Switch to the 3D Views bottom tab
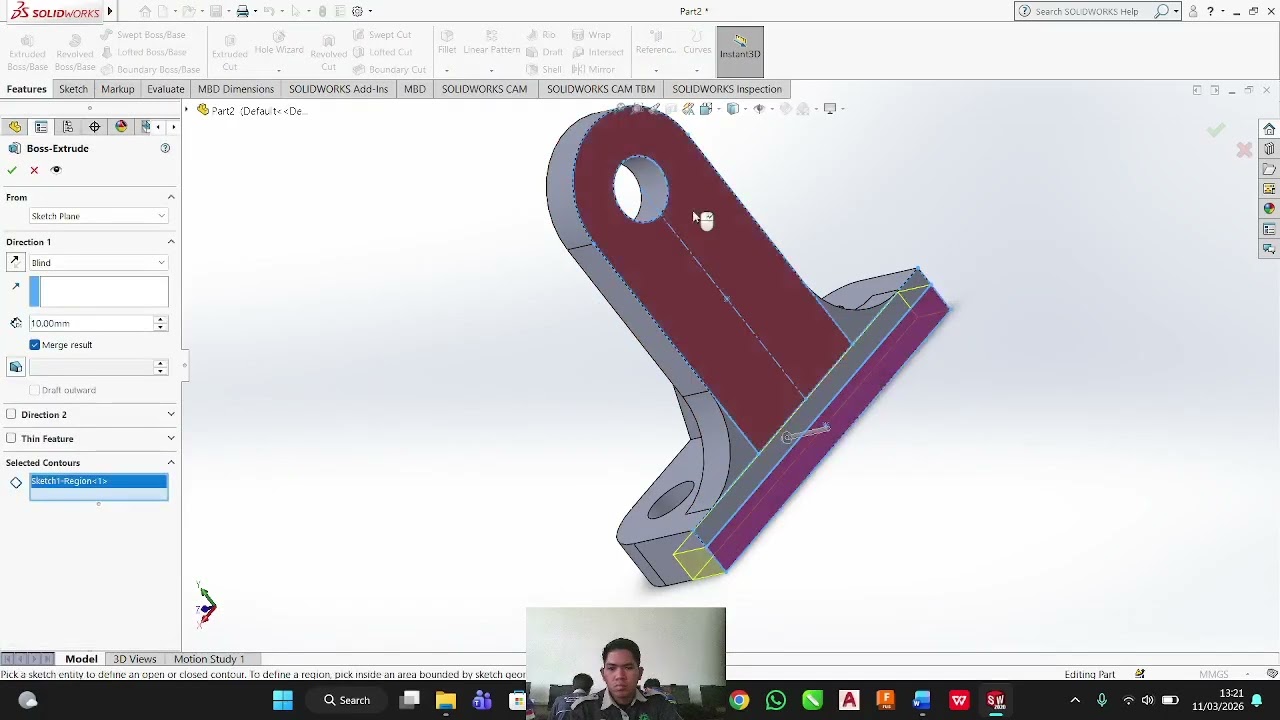The image size is (1280, 720). pyautogui.click(x=135, y=659)
